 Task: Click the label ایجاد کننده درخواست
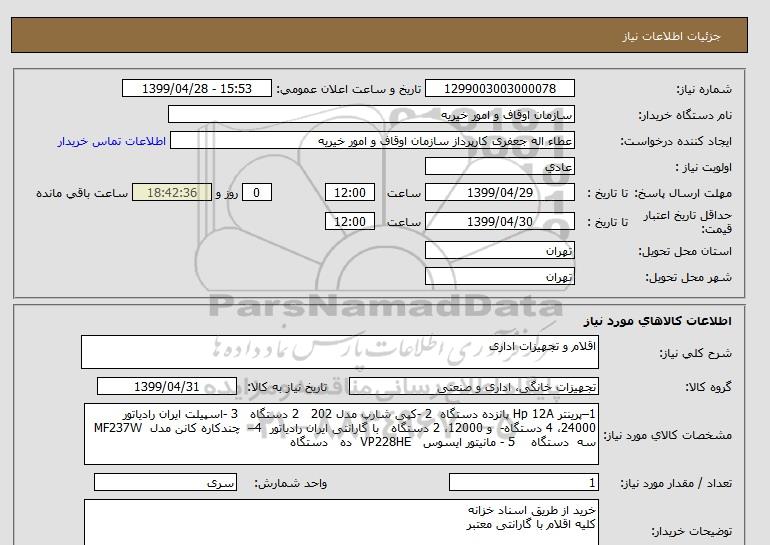tap(676, 141)
